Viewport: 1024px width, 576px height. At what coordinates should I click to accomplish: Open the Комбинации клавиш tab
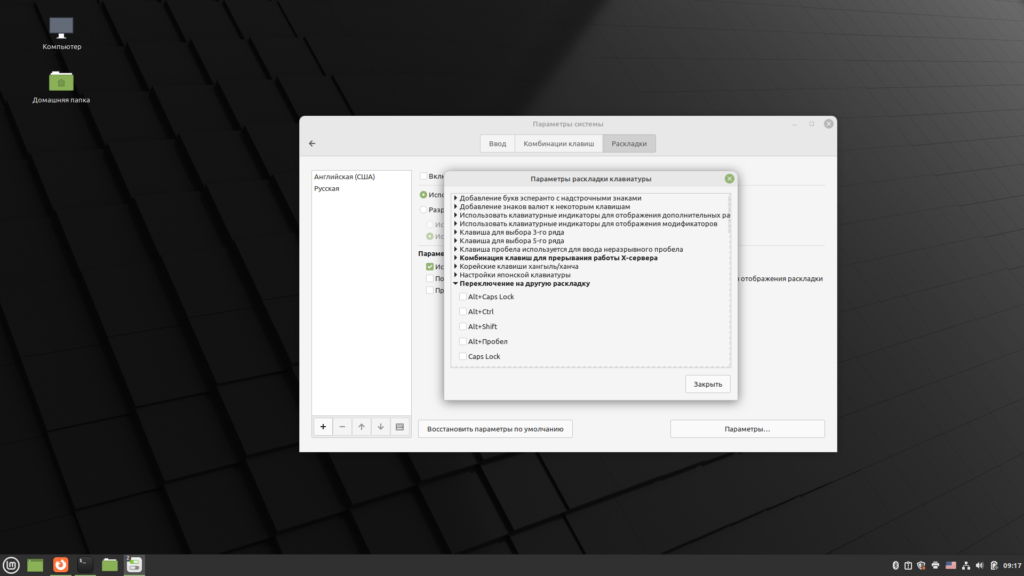click(x=558, y=144)
